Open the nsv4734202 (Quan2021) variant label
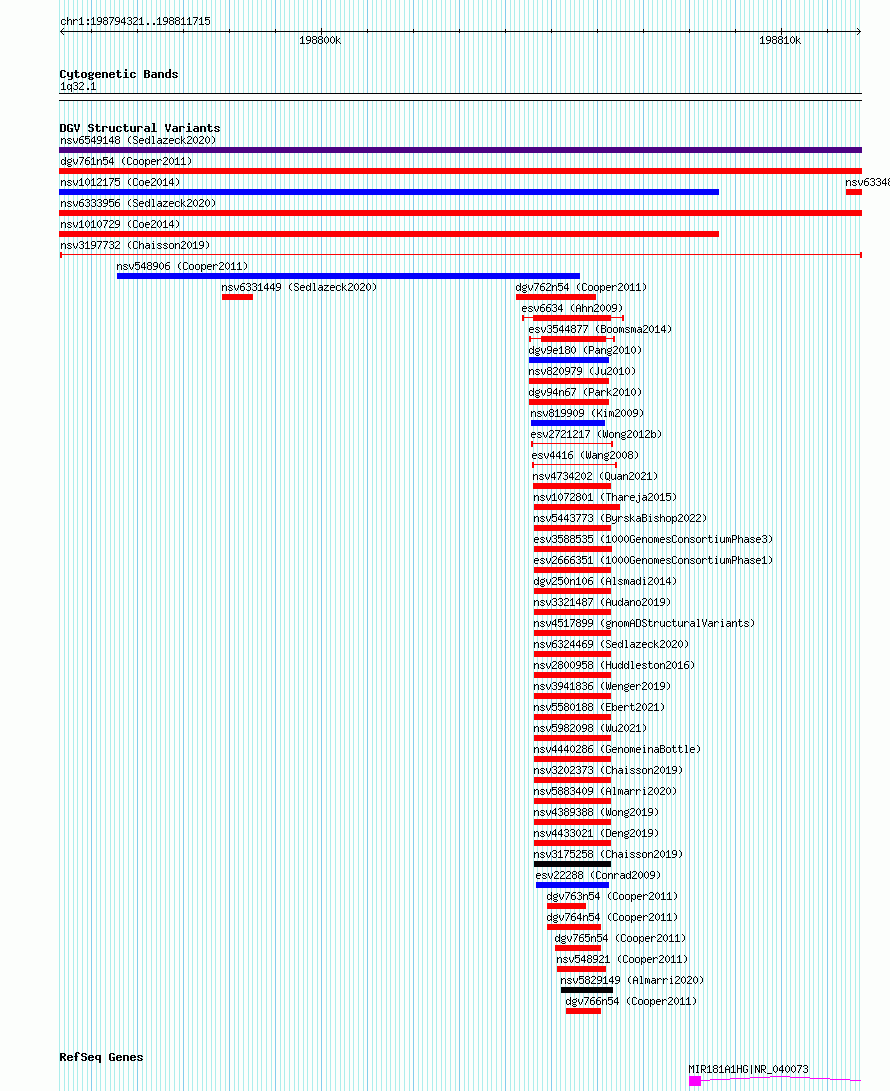Screen dimensions: 890x1091 coord(595,477)
